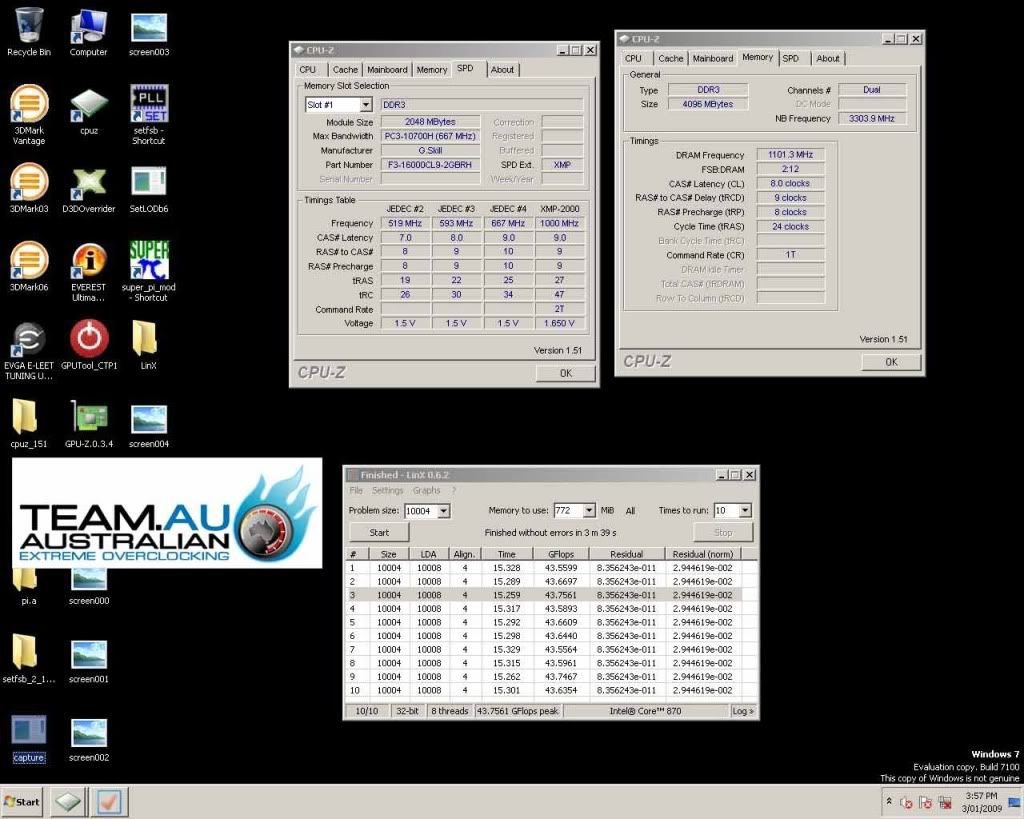
Task: Open the Recycle Bin desktop icon
Action: pyautogui.click(x=28, y=31)
